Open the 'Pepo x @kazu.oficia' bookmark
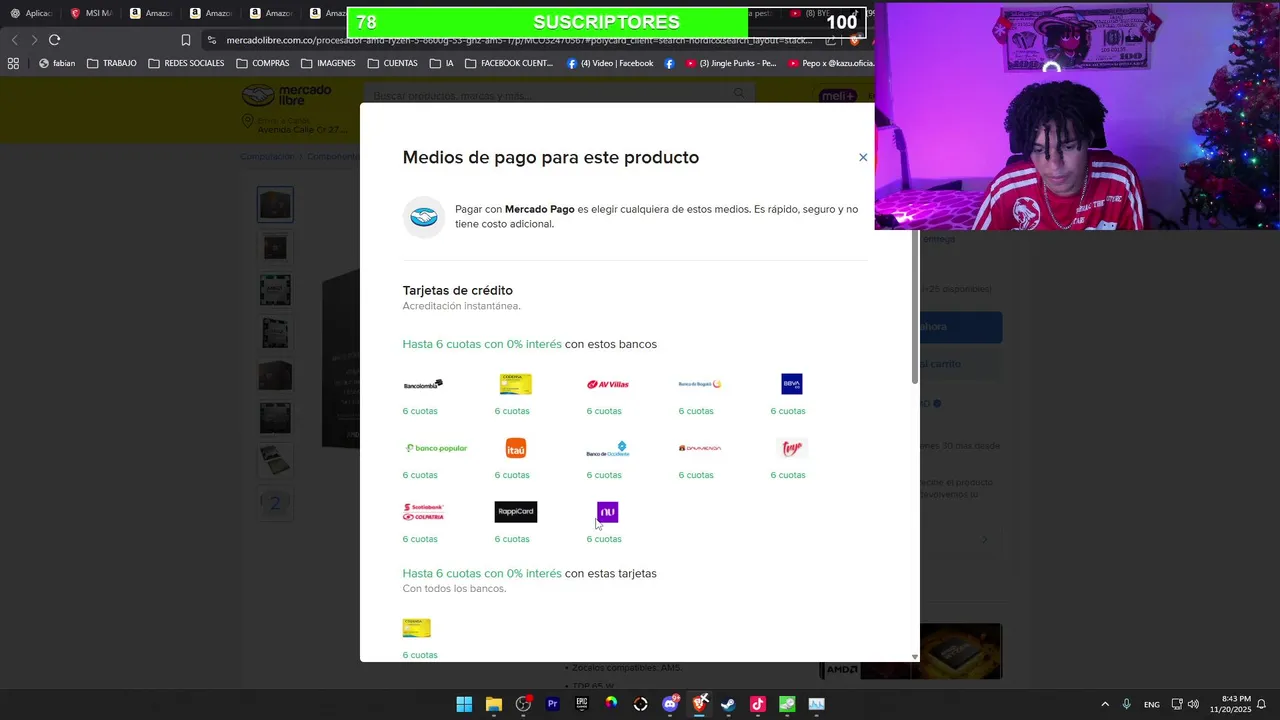This screenshot has width=1280, height=720. point(832,63)
